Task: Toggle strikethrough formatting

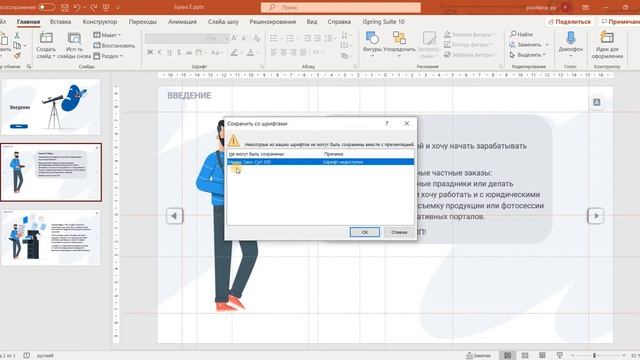Action: pyautogui.click(x=189, y=52)
